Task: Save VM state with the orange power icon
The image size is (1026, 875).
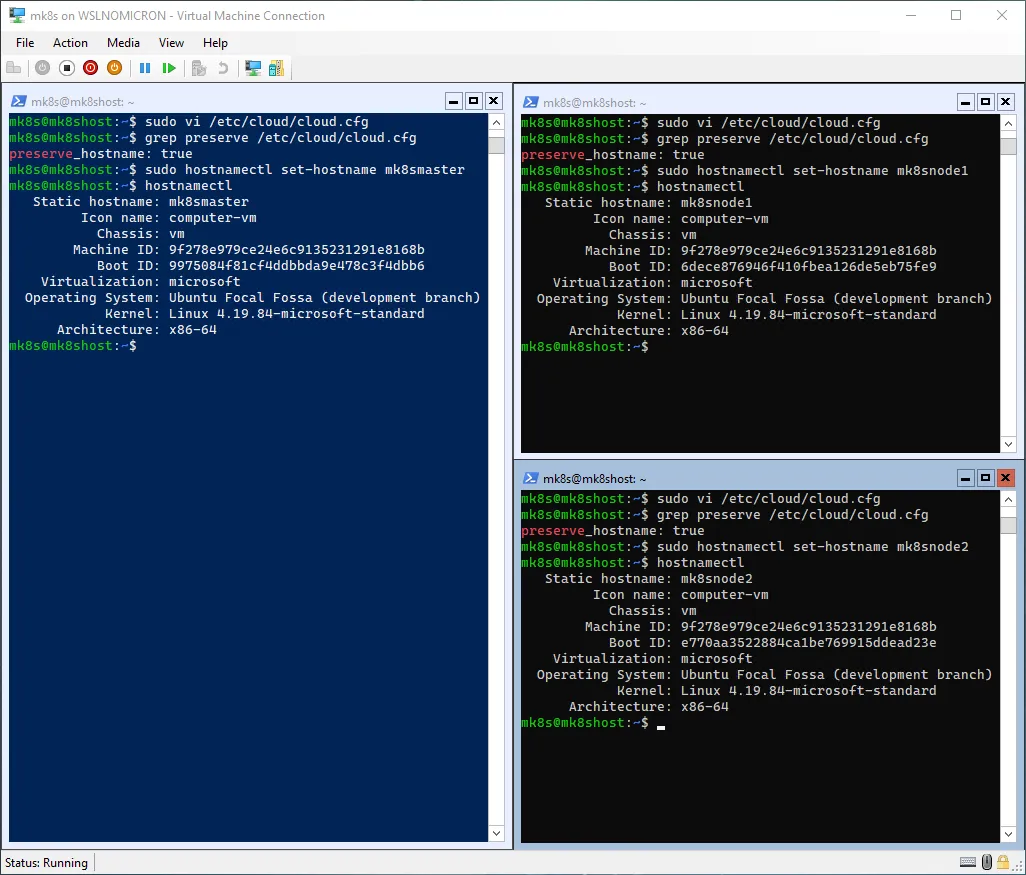Action: (114, 68)
